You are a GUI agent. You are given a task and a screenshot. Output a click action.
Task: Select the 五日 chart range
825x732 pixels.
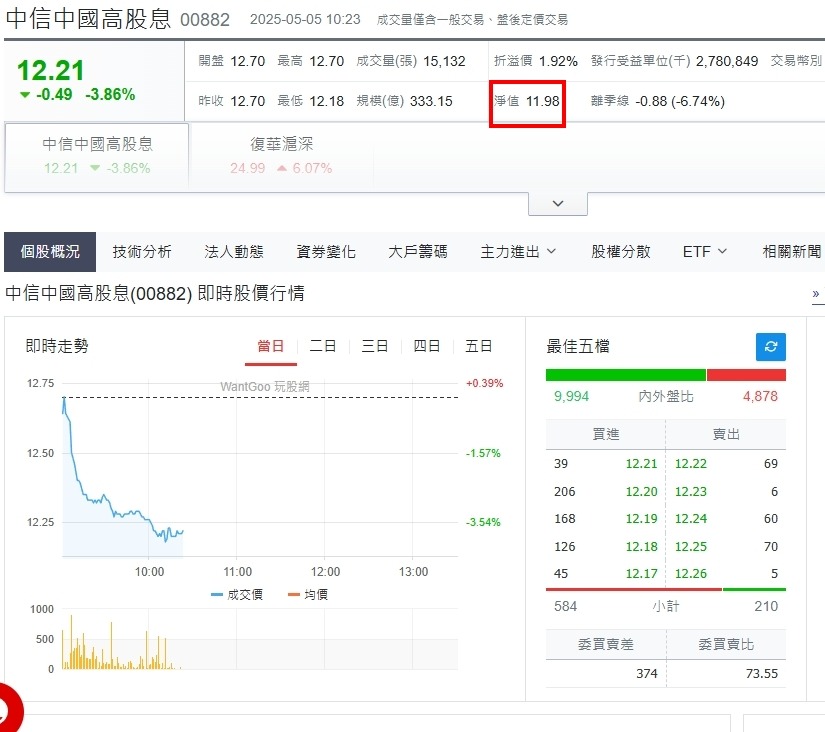pos(478,346)
